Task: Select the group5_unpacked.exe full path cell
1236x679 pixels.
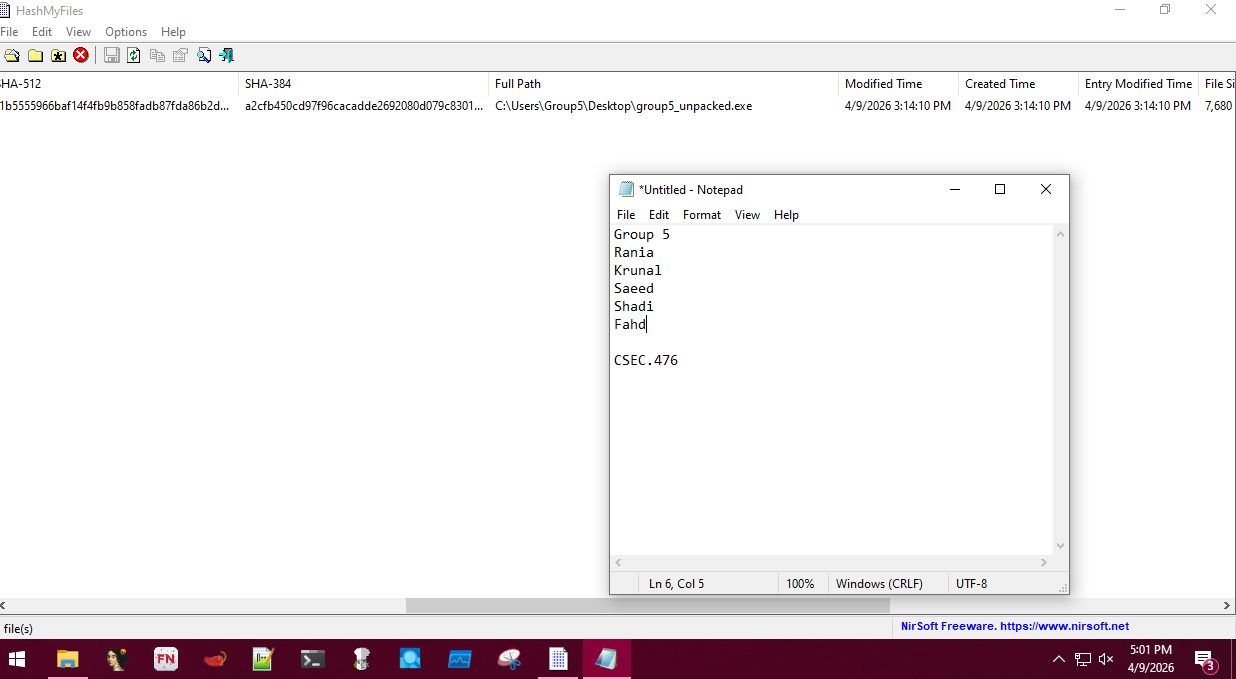Action: coord(623,106)
